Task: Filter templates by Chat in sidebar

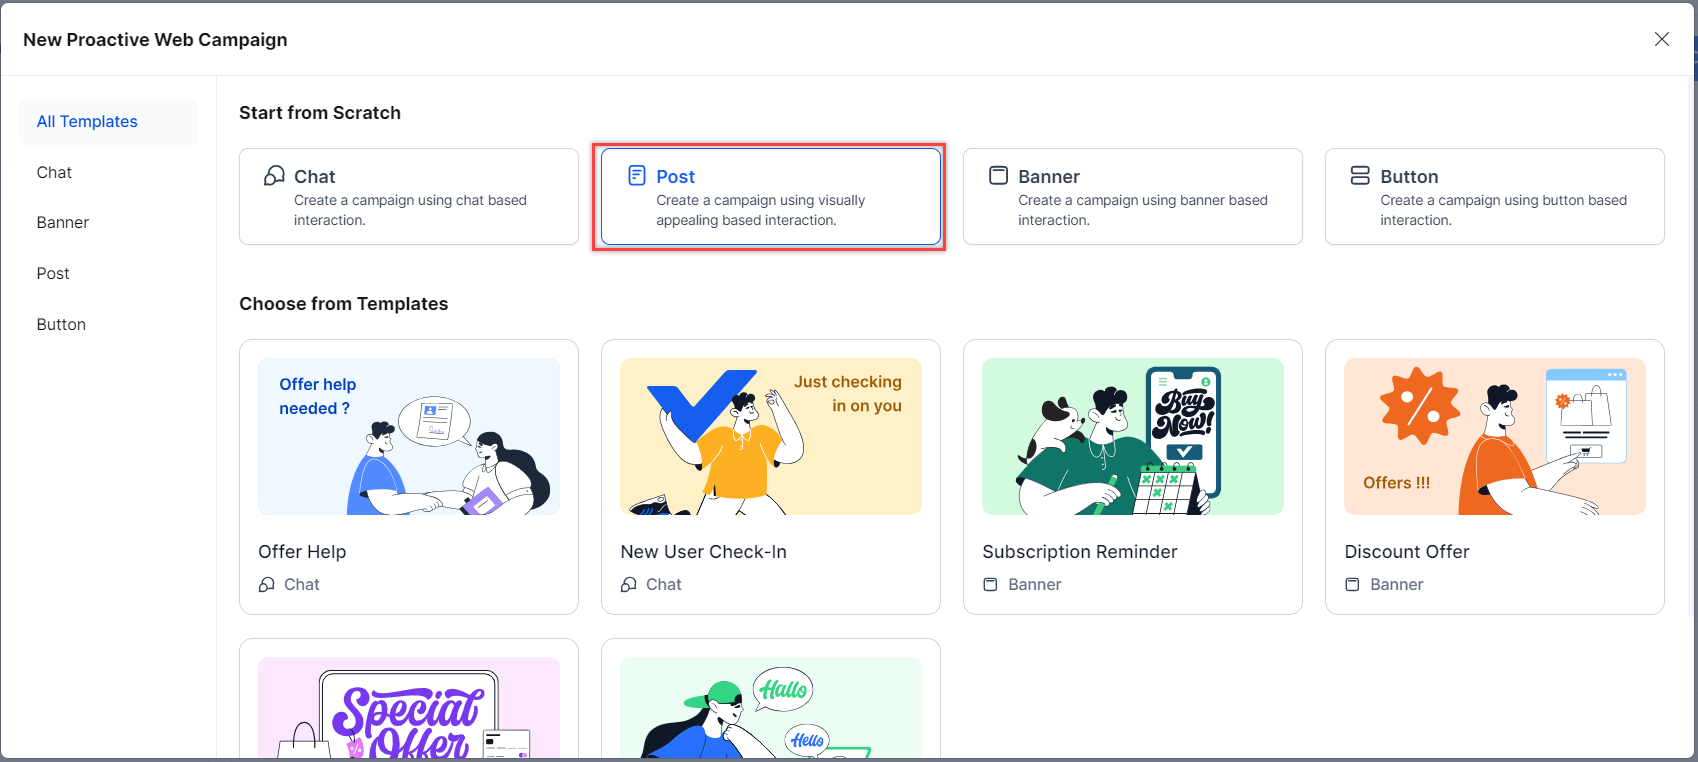Action: (55, 173)
